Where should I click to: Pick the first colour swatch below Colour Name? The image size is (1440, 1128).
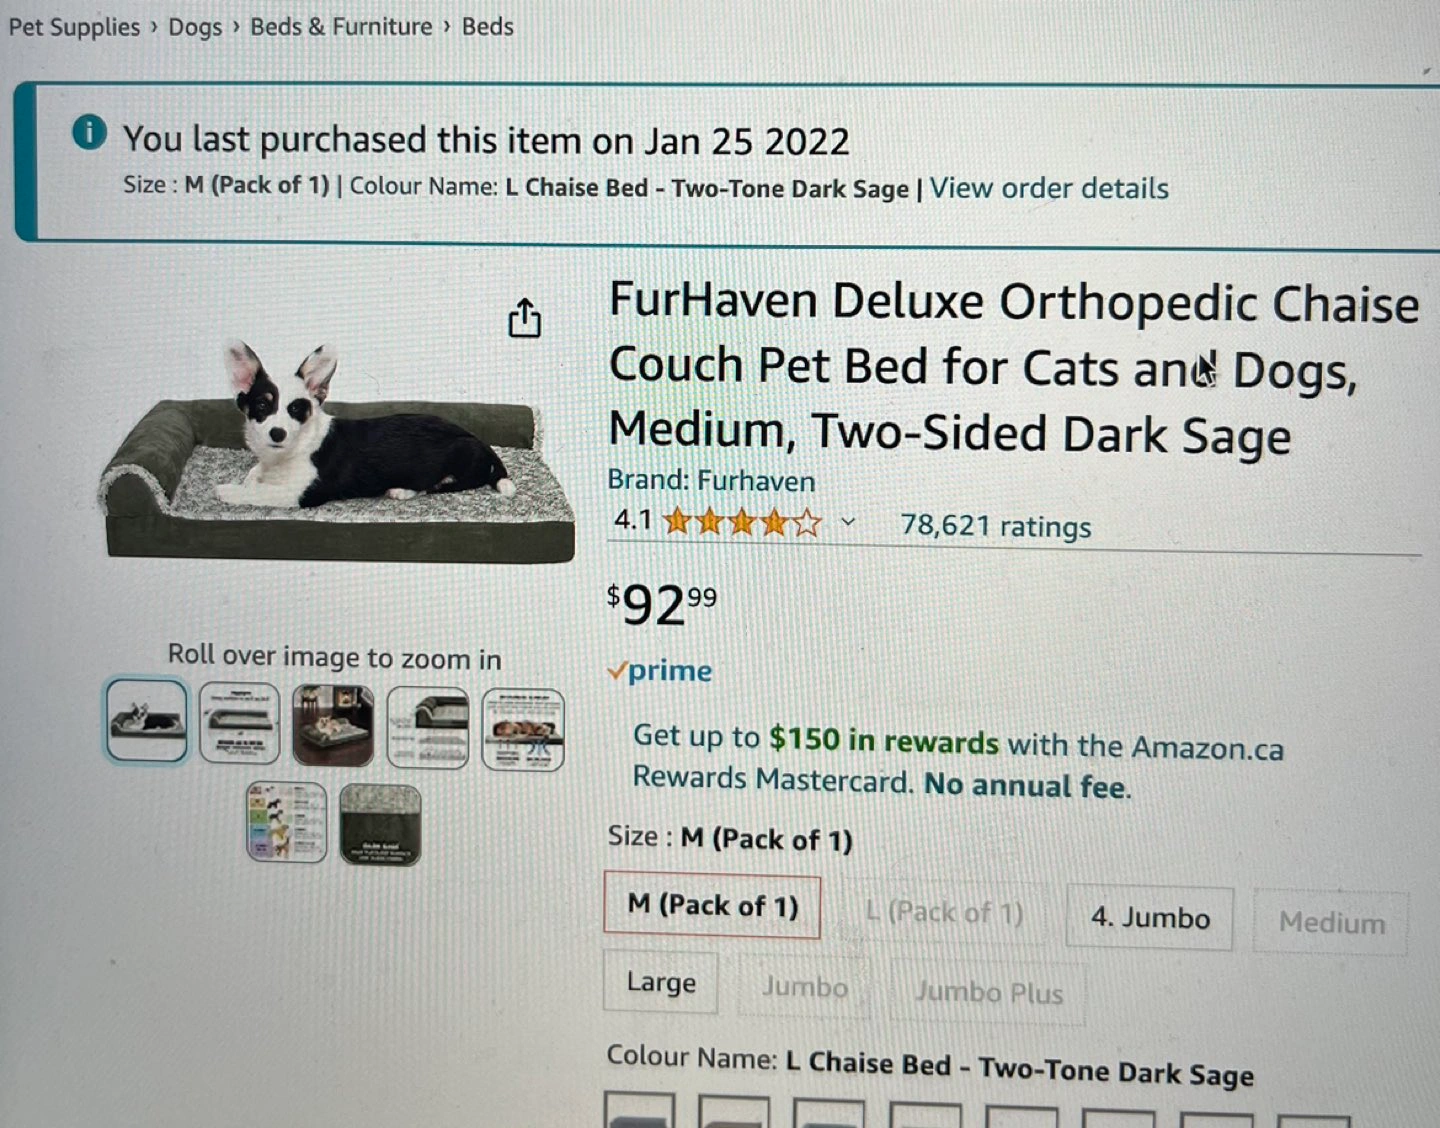(640, 1111)
